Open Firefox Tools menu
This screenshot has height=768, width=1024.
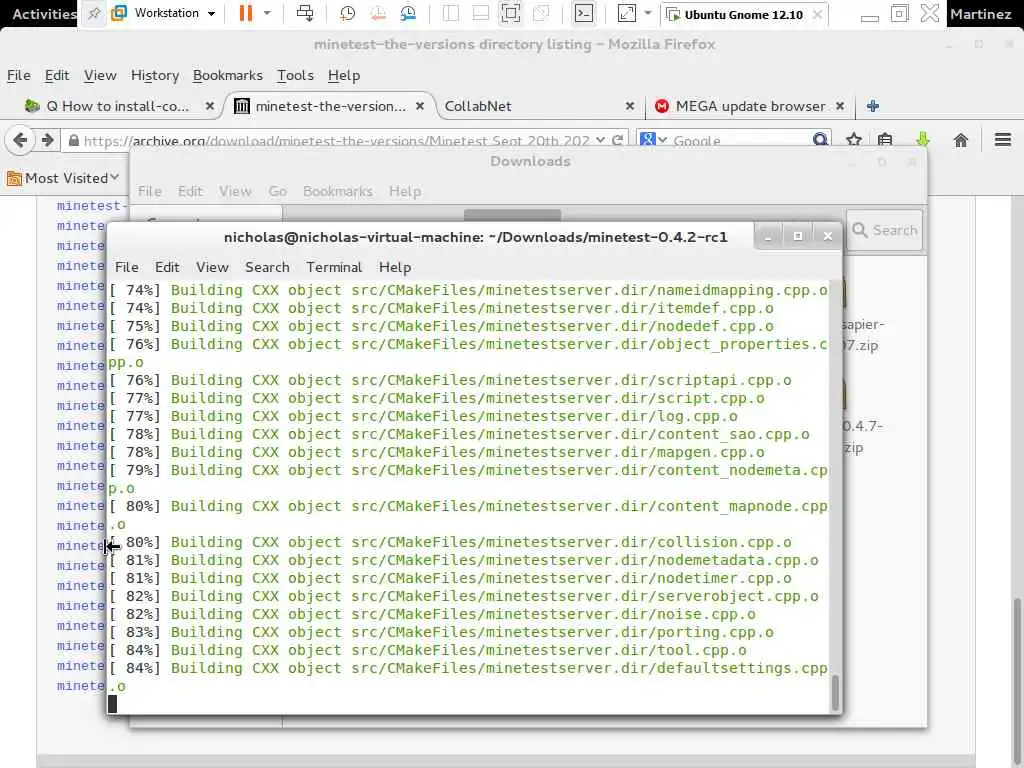(x=295, y=75)
